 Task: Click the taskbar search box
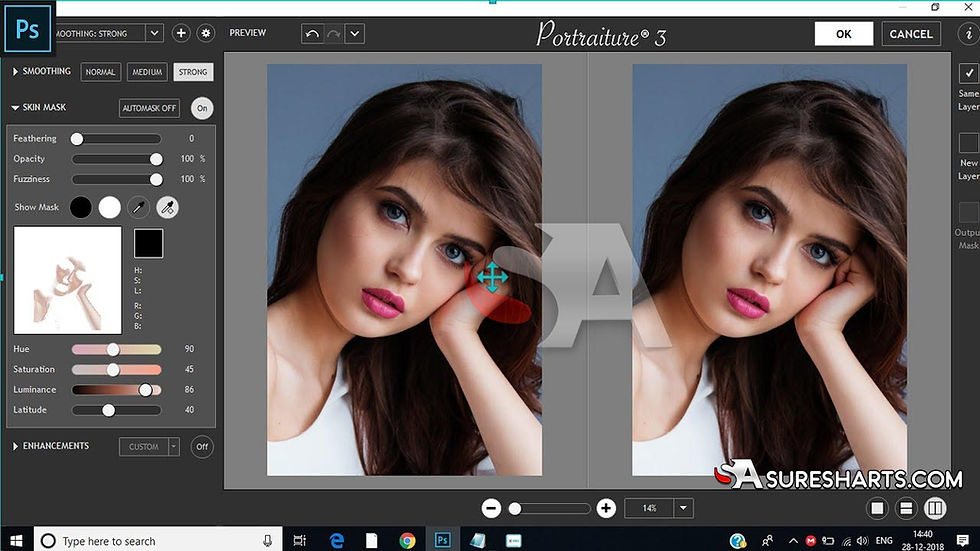click(x=158, y=540)
